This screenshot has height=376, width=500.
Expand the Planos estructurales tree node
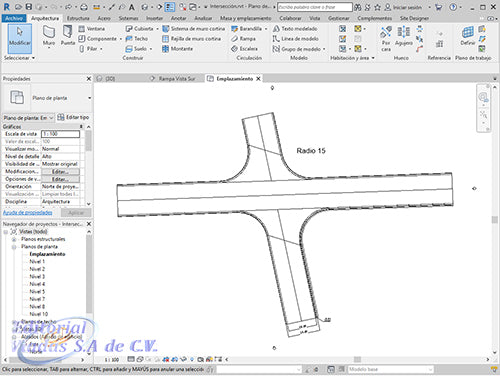[x=14, y=239]
